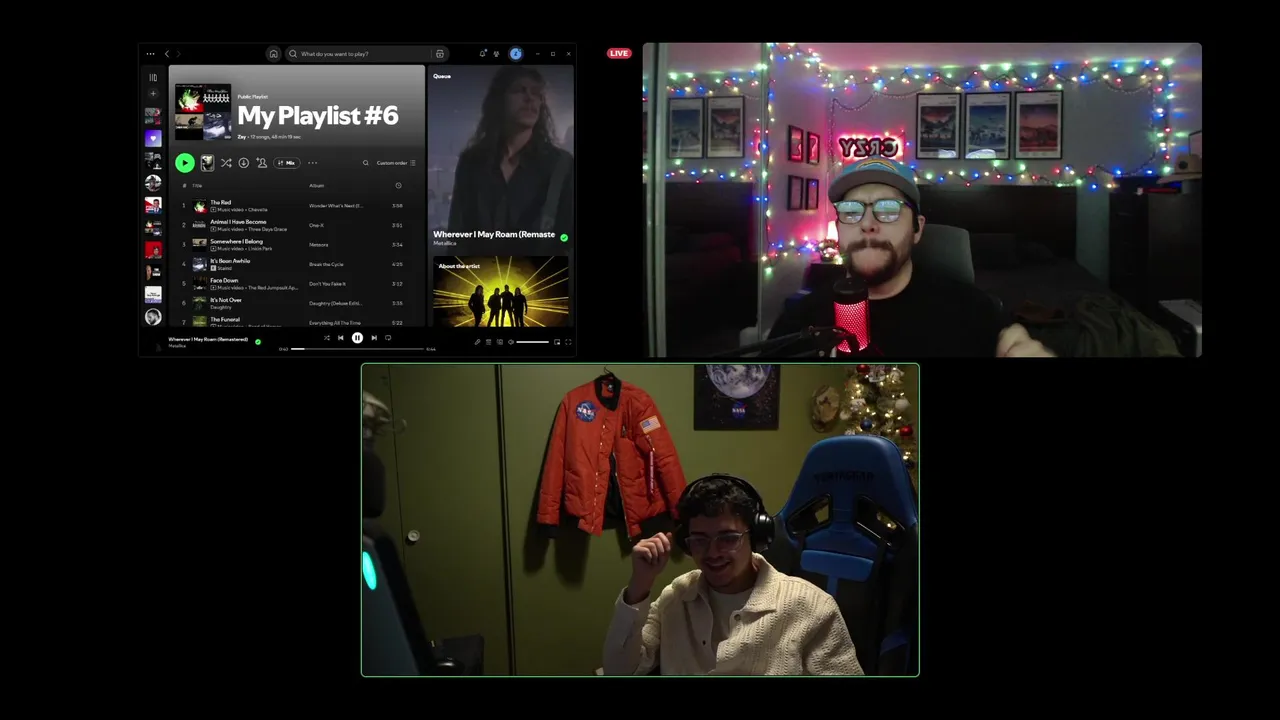1280x720 pixels.
Task: Sort by the Album column header
Action: 316,186
